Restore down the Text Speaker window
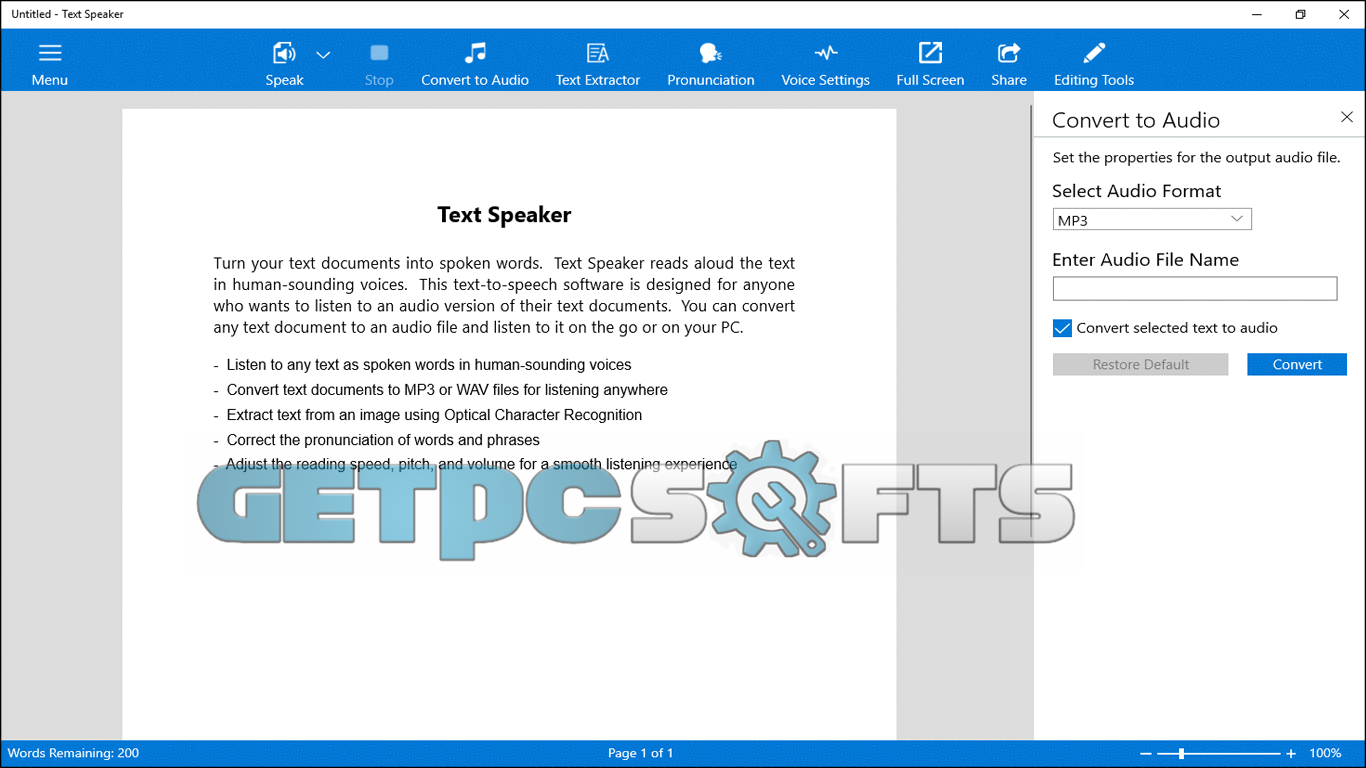Viewport: 1366px width, 768px height. pos(1300,14)
